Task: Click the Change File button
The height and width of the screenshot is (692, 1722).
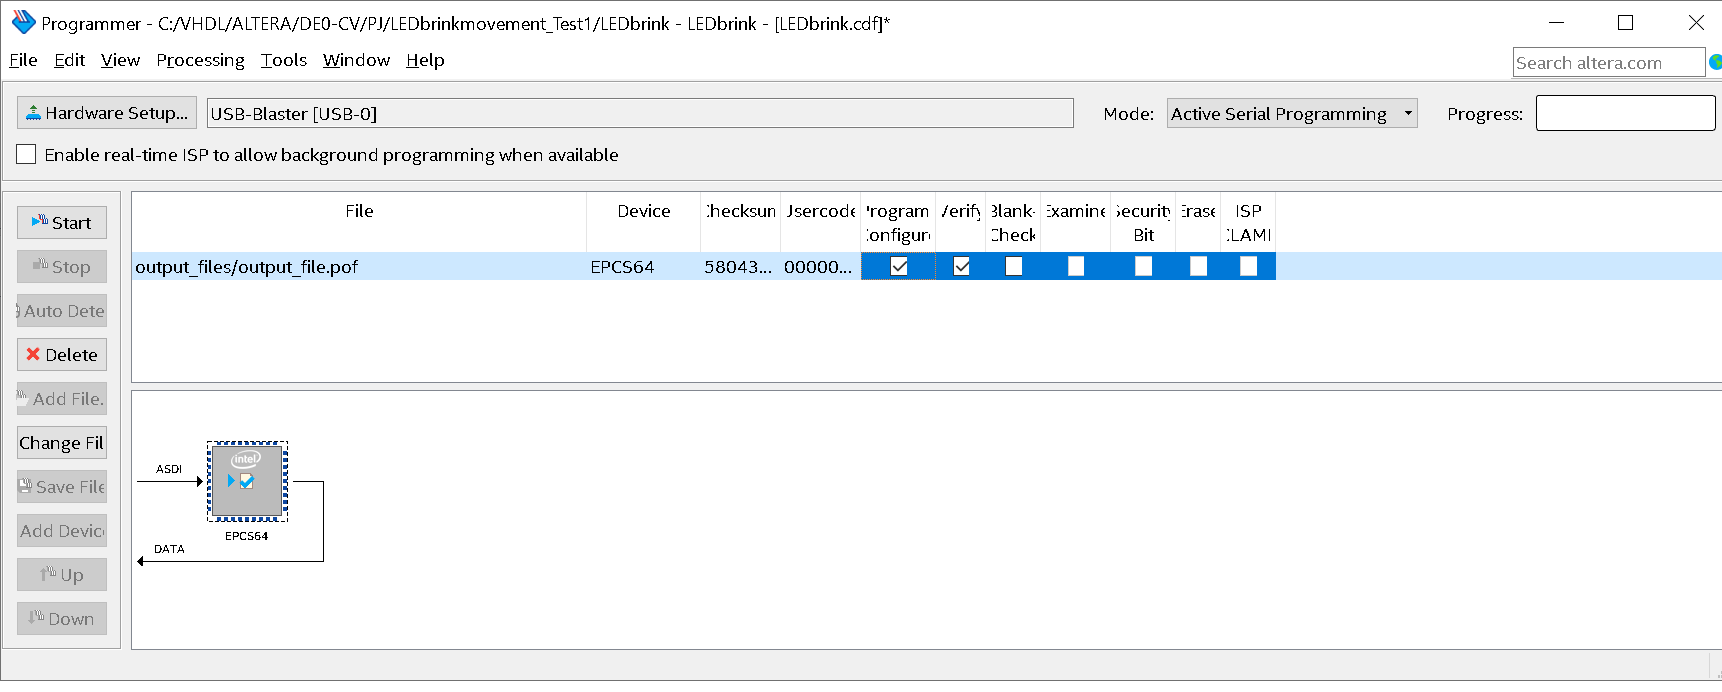Action: point(62,443)
